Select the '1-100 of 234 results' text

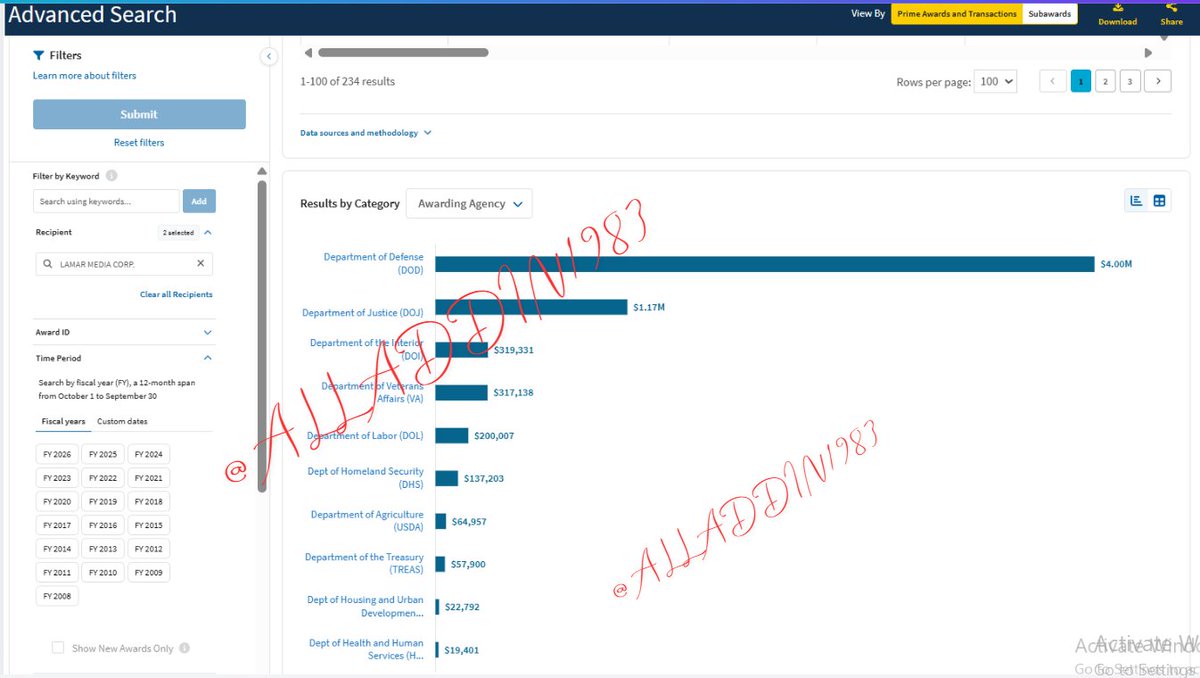347,82
